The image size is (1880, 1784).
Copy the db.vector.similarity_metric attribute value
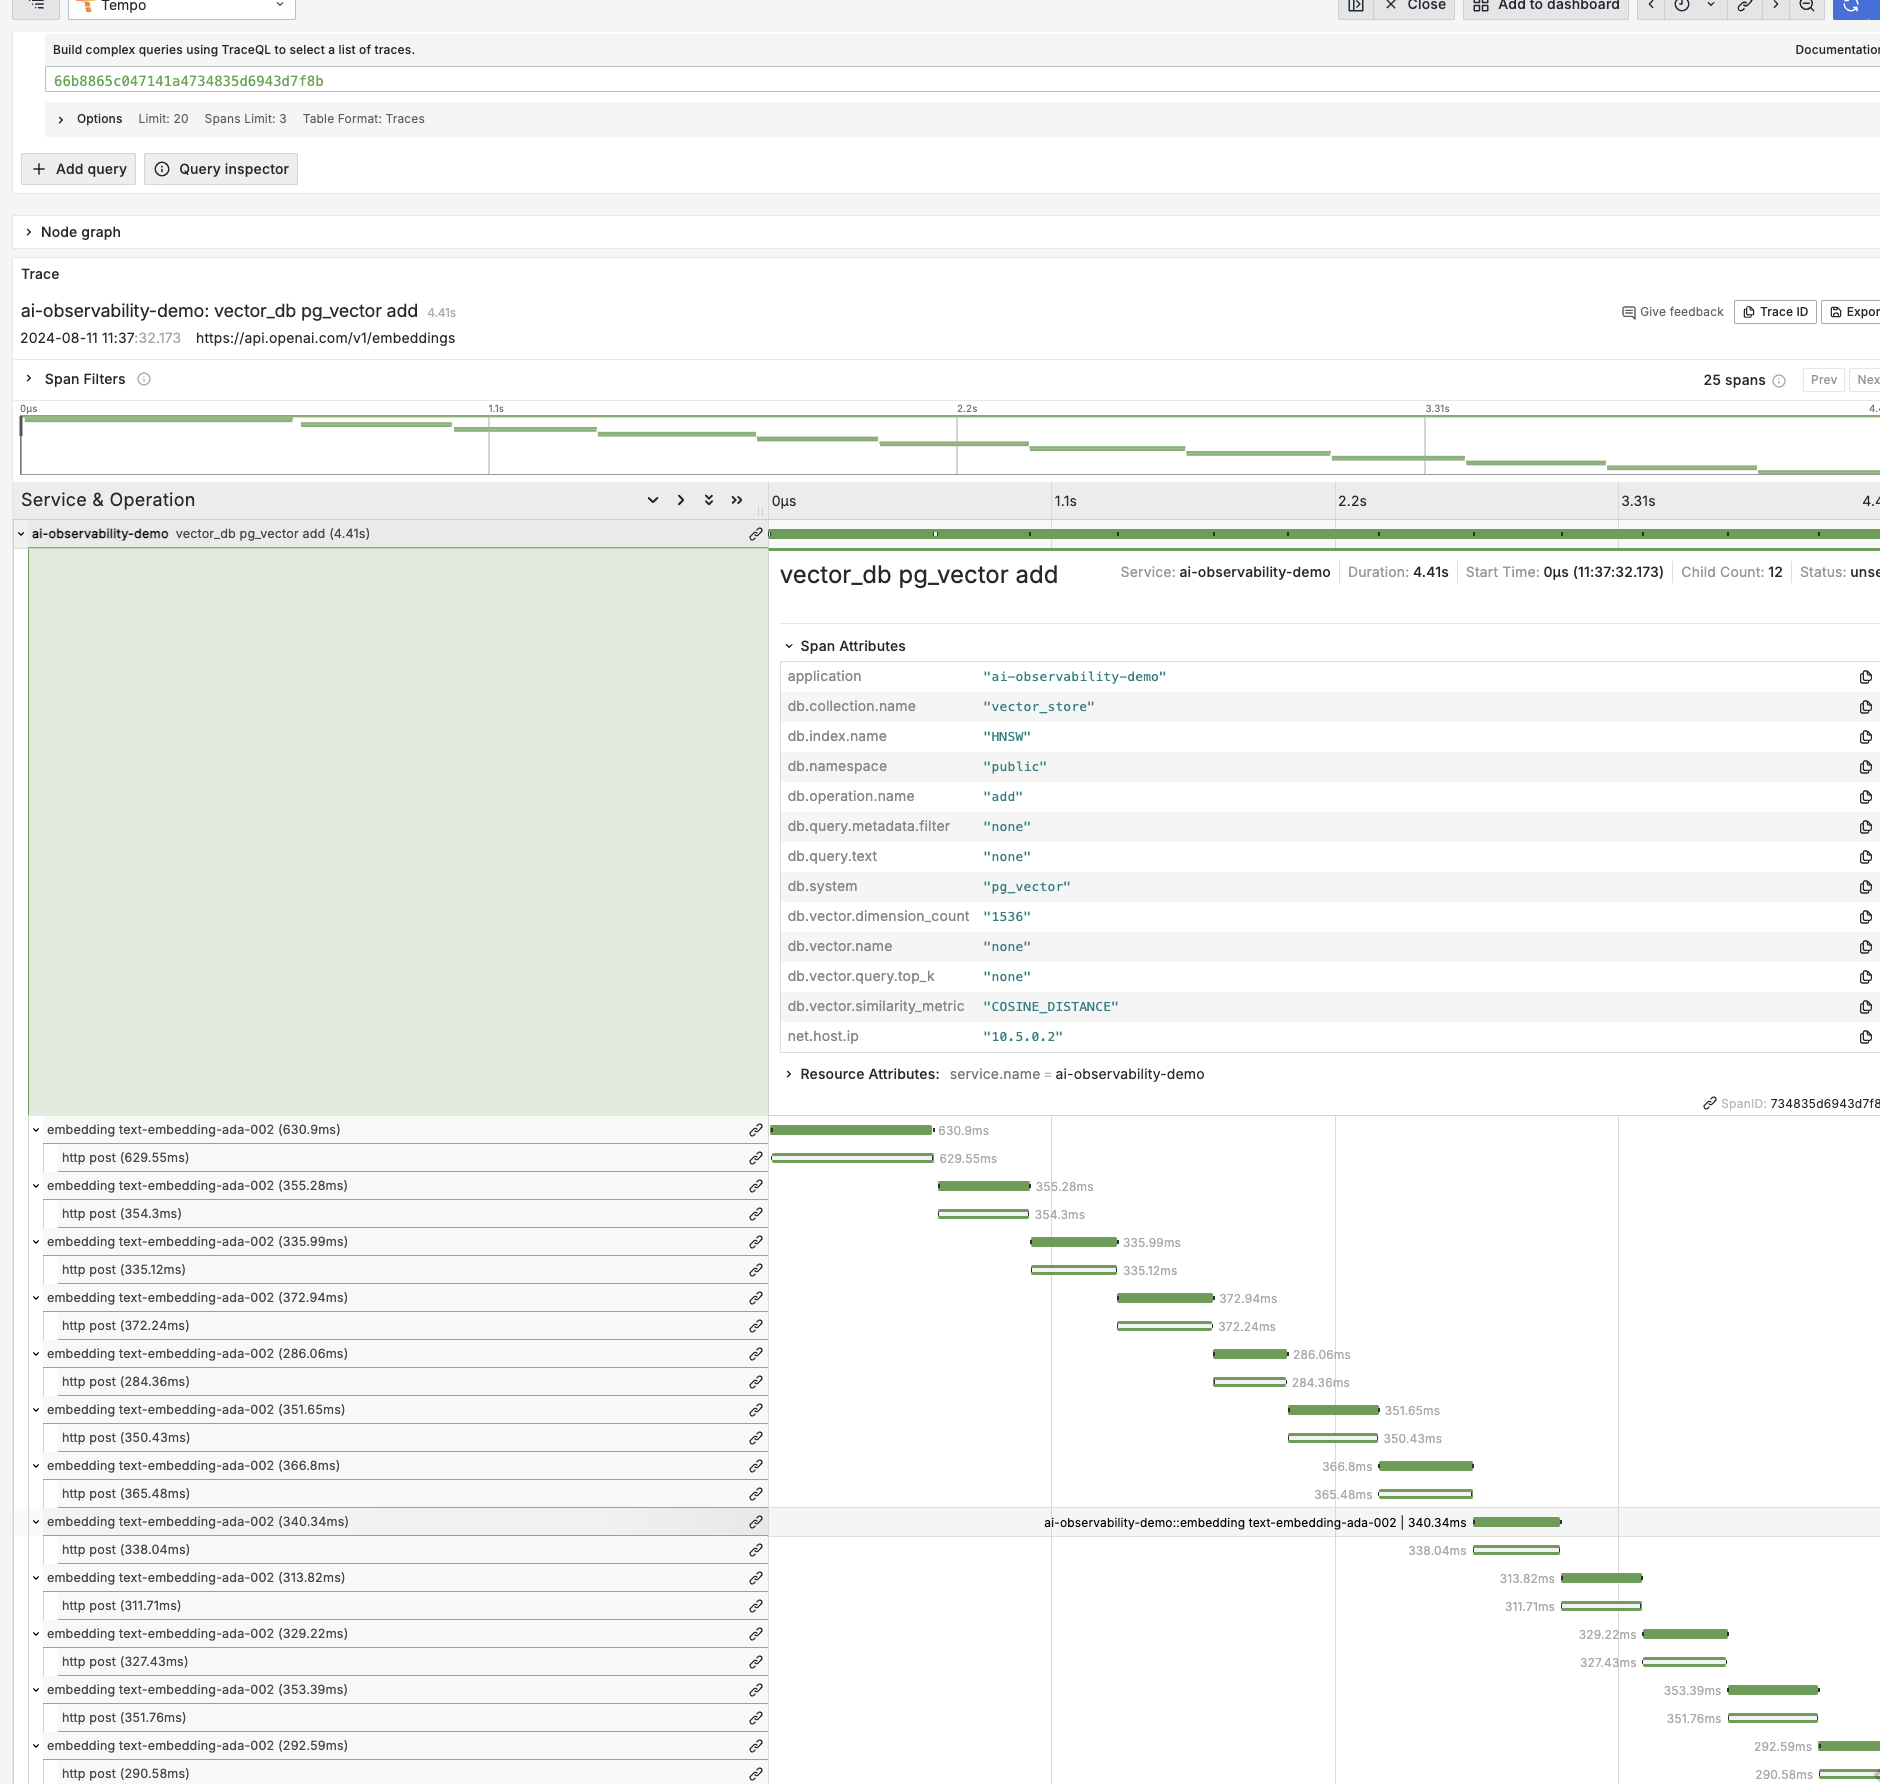(1865, 1007)
